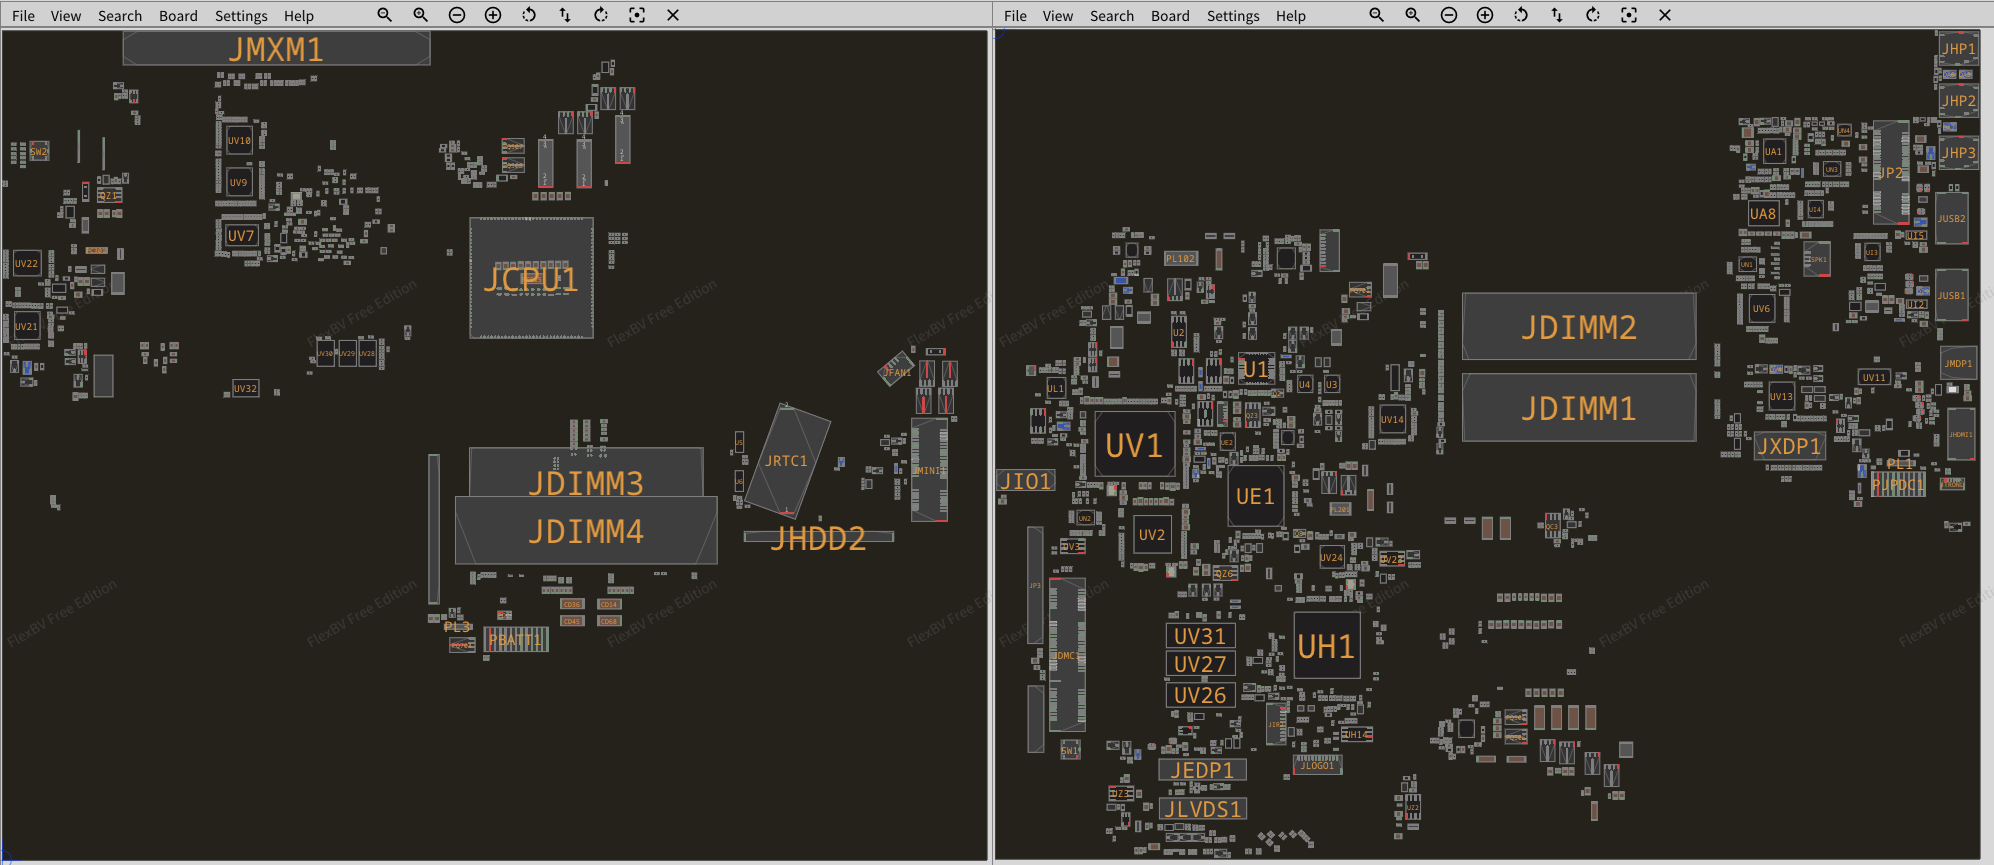The width and height of the screenshot is (1994, 865).
Task: Open File menu in left pane
Action: tap(23, 16)
